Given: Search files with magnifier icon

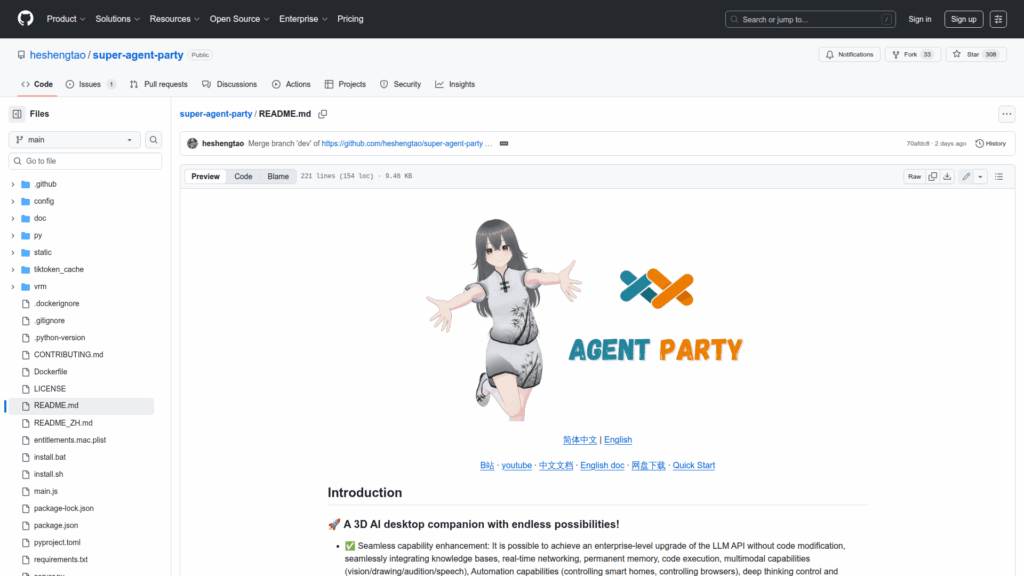Looking at the screenshot, I should click(154, 140).
